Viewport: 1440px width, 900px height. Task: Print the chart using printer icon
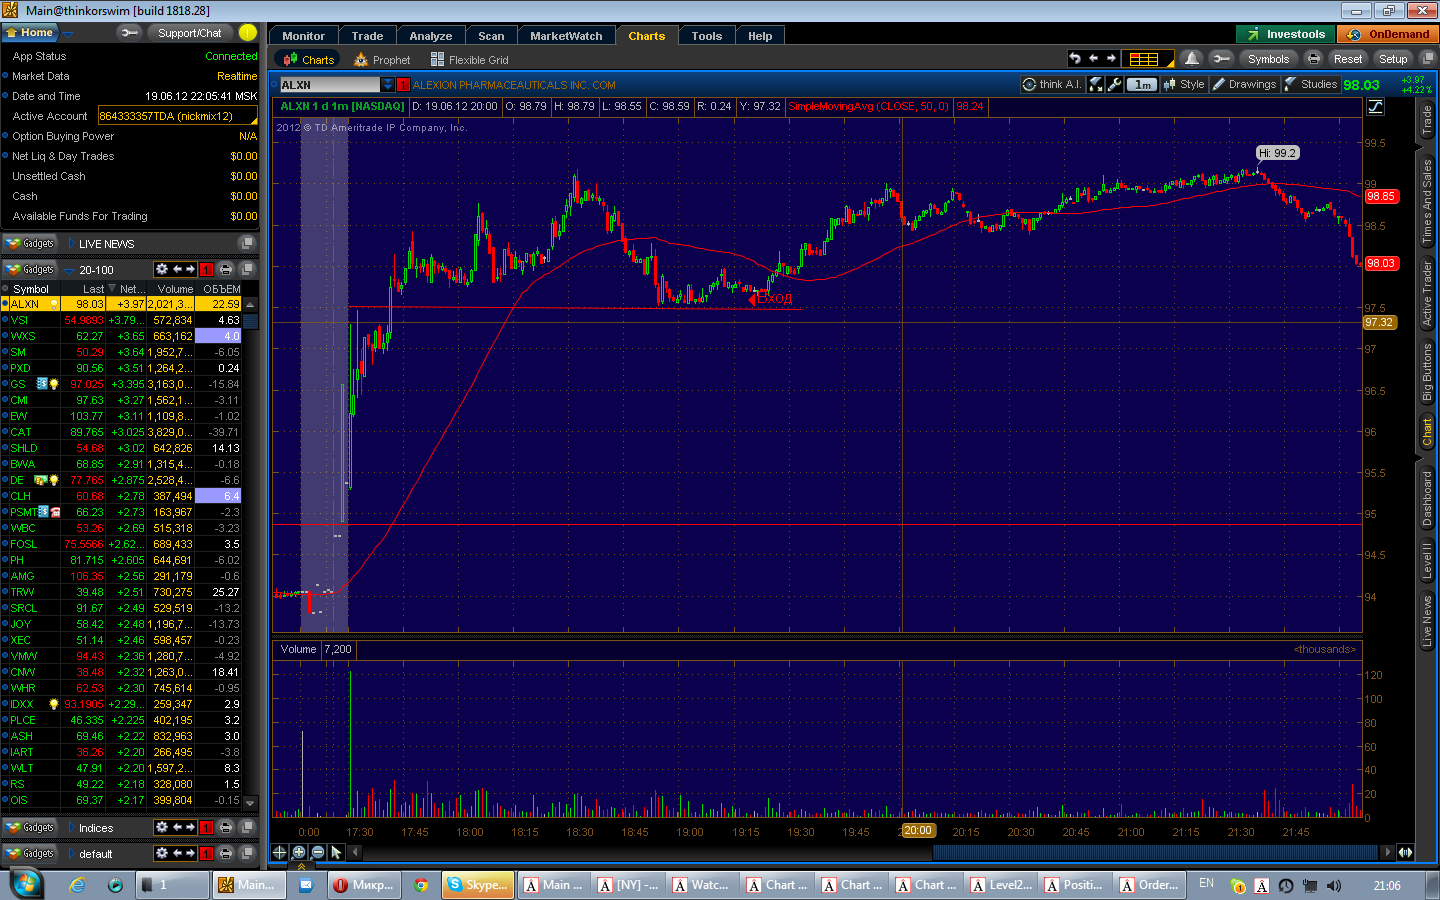[x=1314, y=59]
